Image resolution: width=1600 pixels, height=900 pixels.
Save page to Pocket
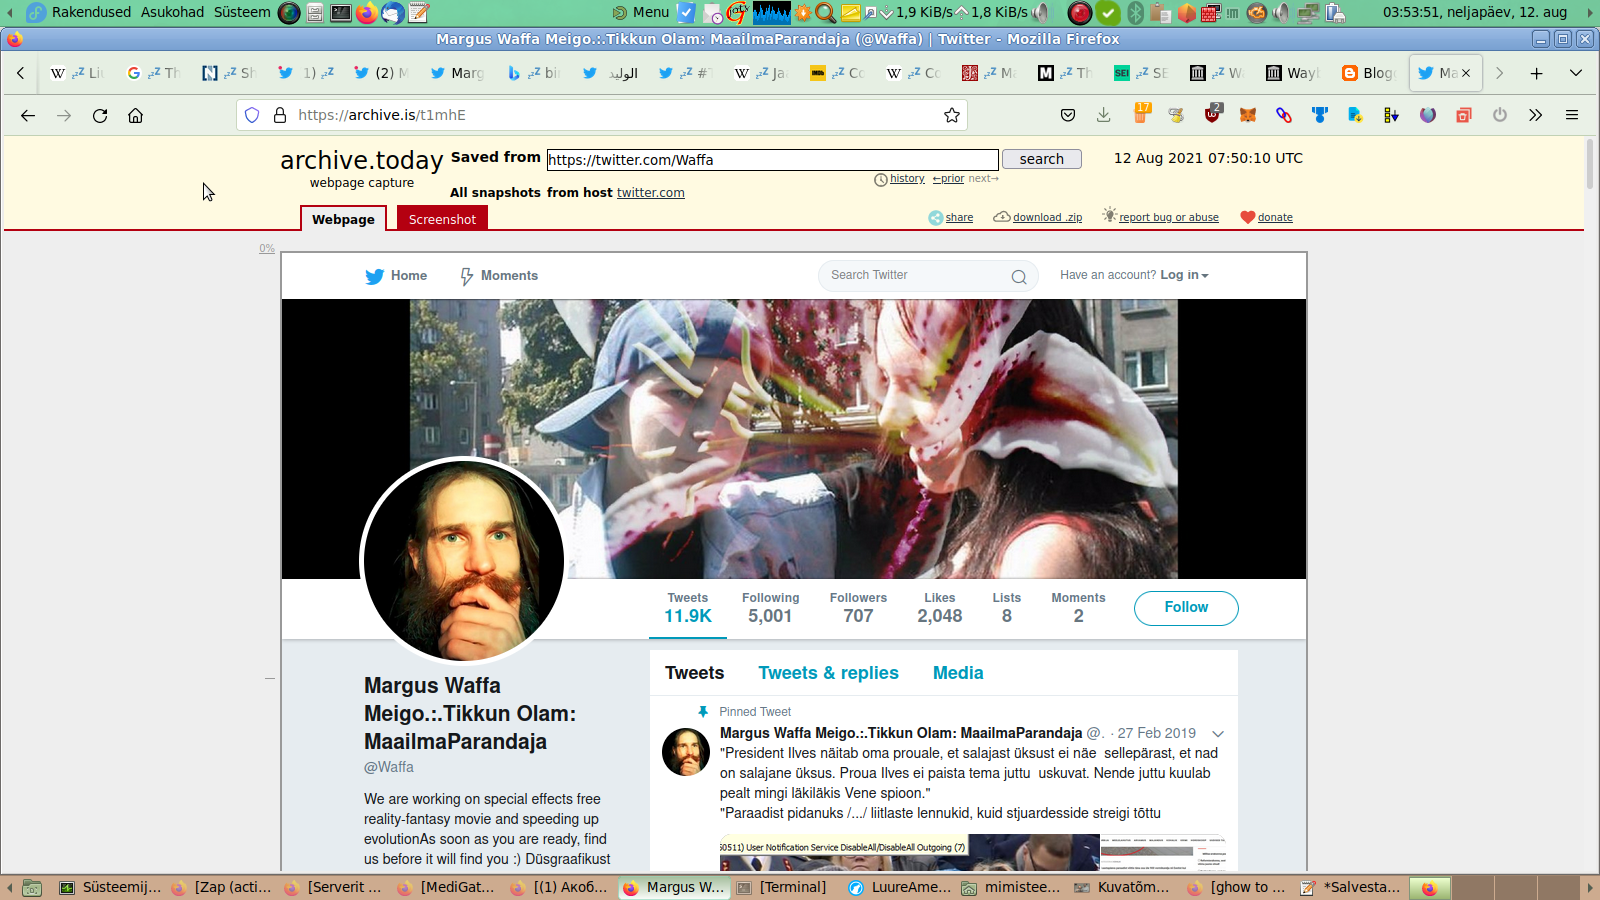[1068, 115]
